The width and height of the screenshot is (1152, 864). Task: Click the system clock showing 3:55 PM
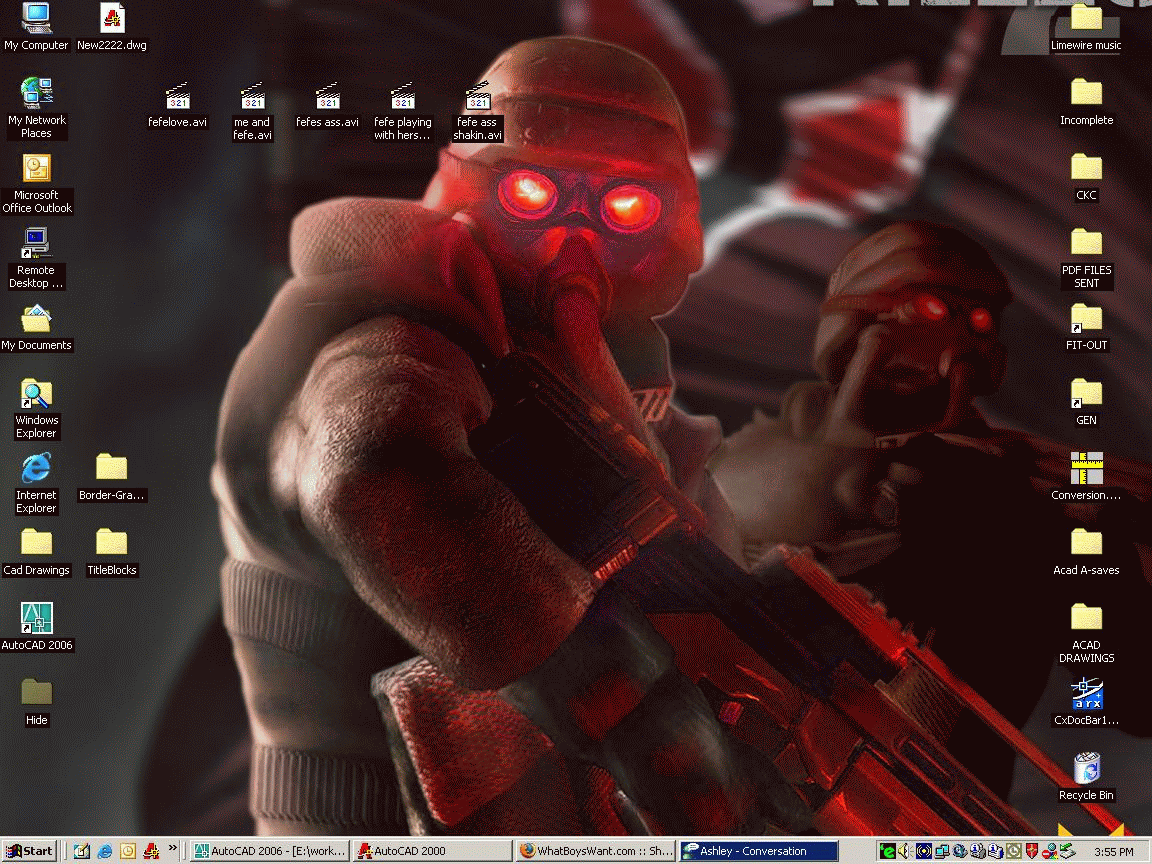[1113, 852]
